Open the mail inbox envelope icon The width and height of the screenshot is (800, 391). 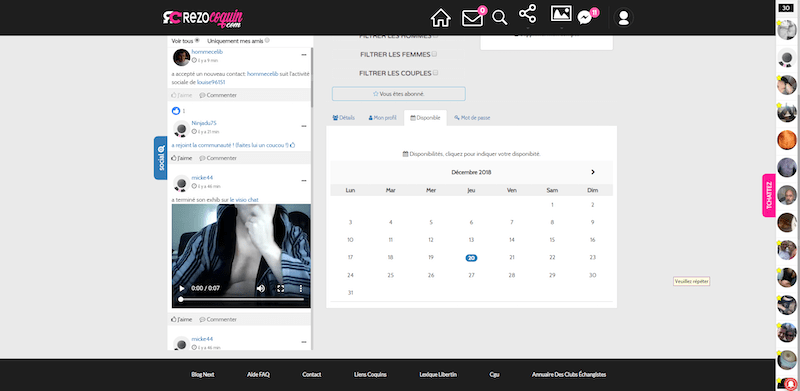pyautogui.click(x=472, y=18)
